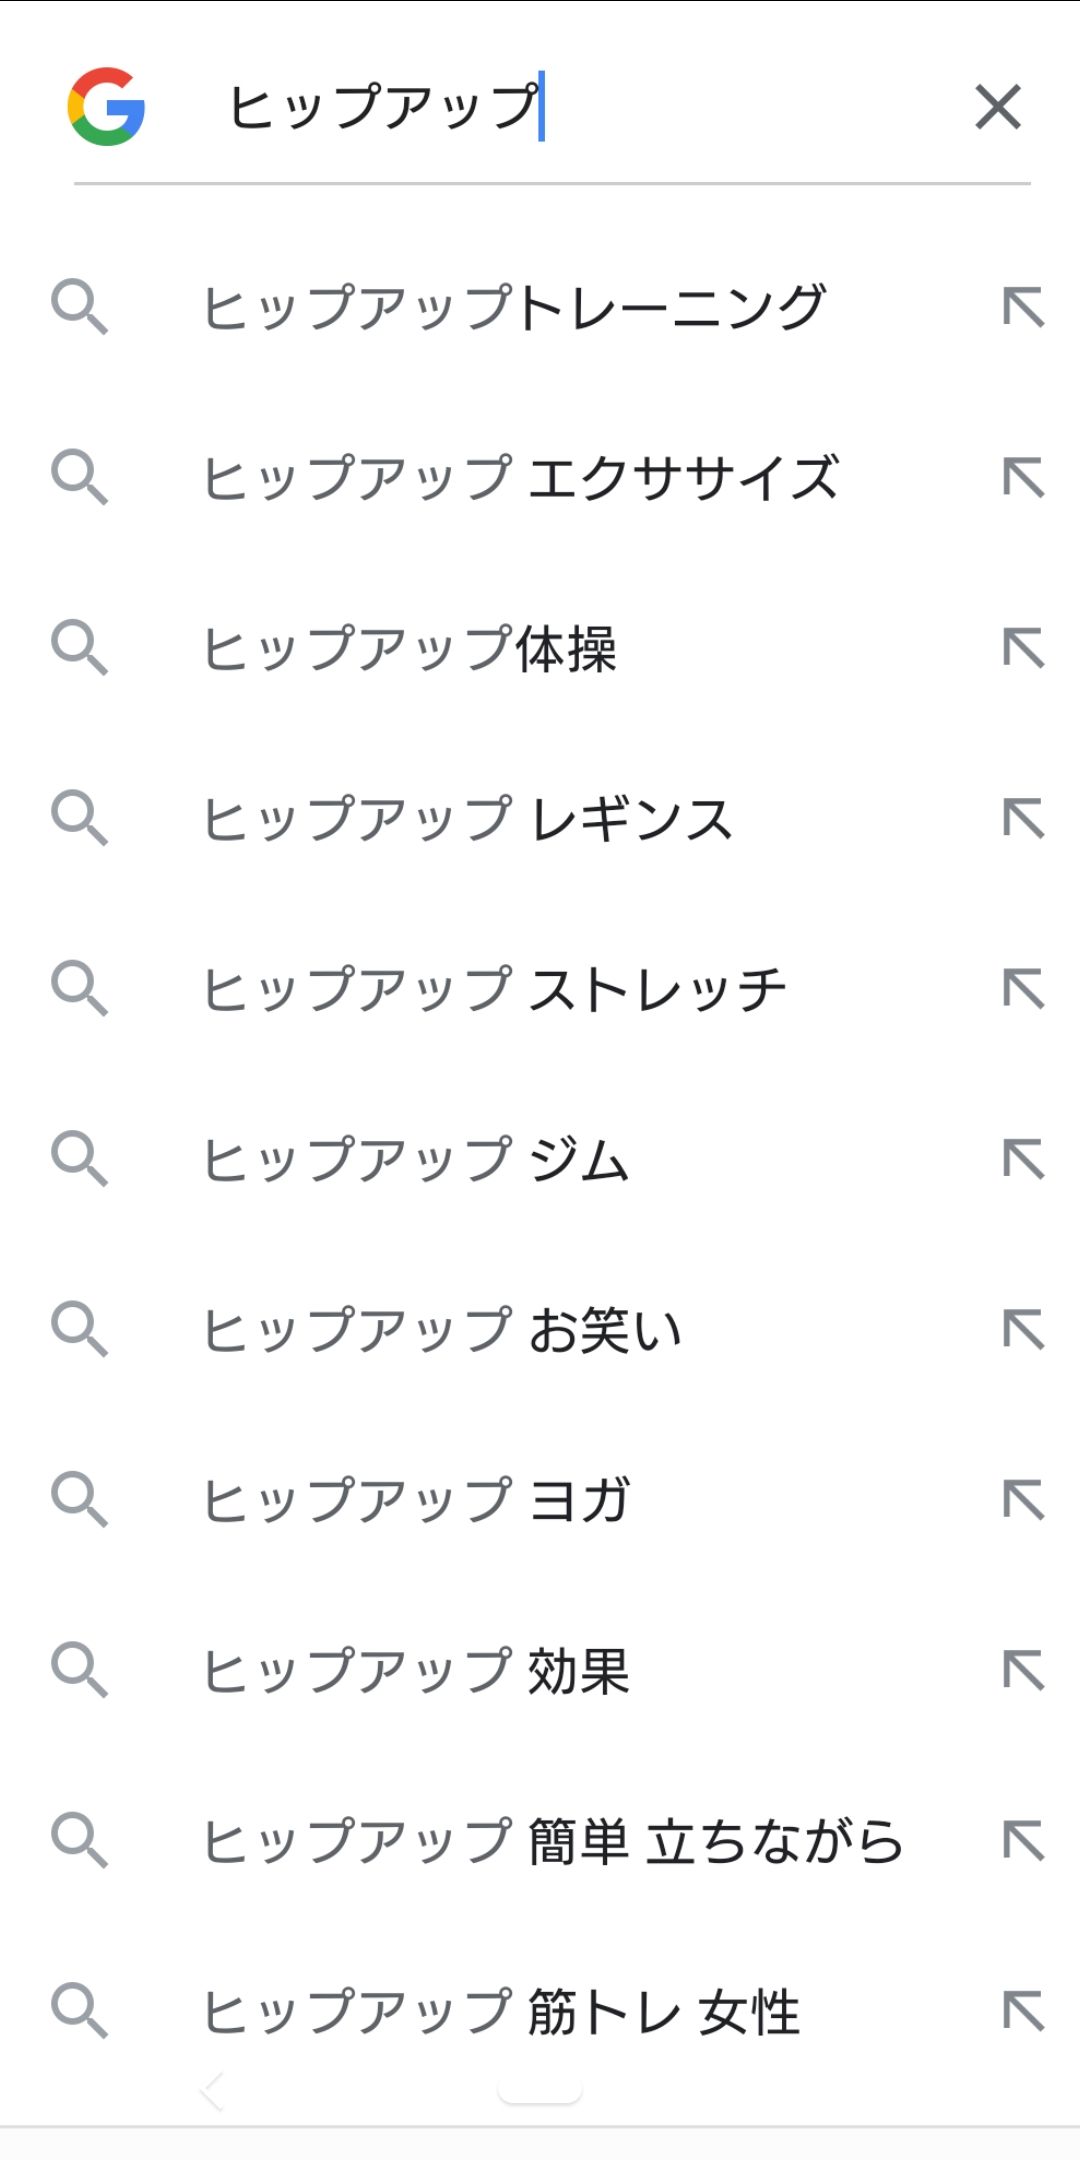Choose suggestion ヒップアップ 簡単 立ちながら
Viewport: 1080px width, 2160px height.
552,1841
